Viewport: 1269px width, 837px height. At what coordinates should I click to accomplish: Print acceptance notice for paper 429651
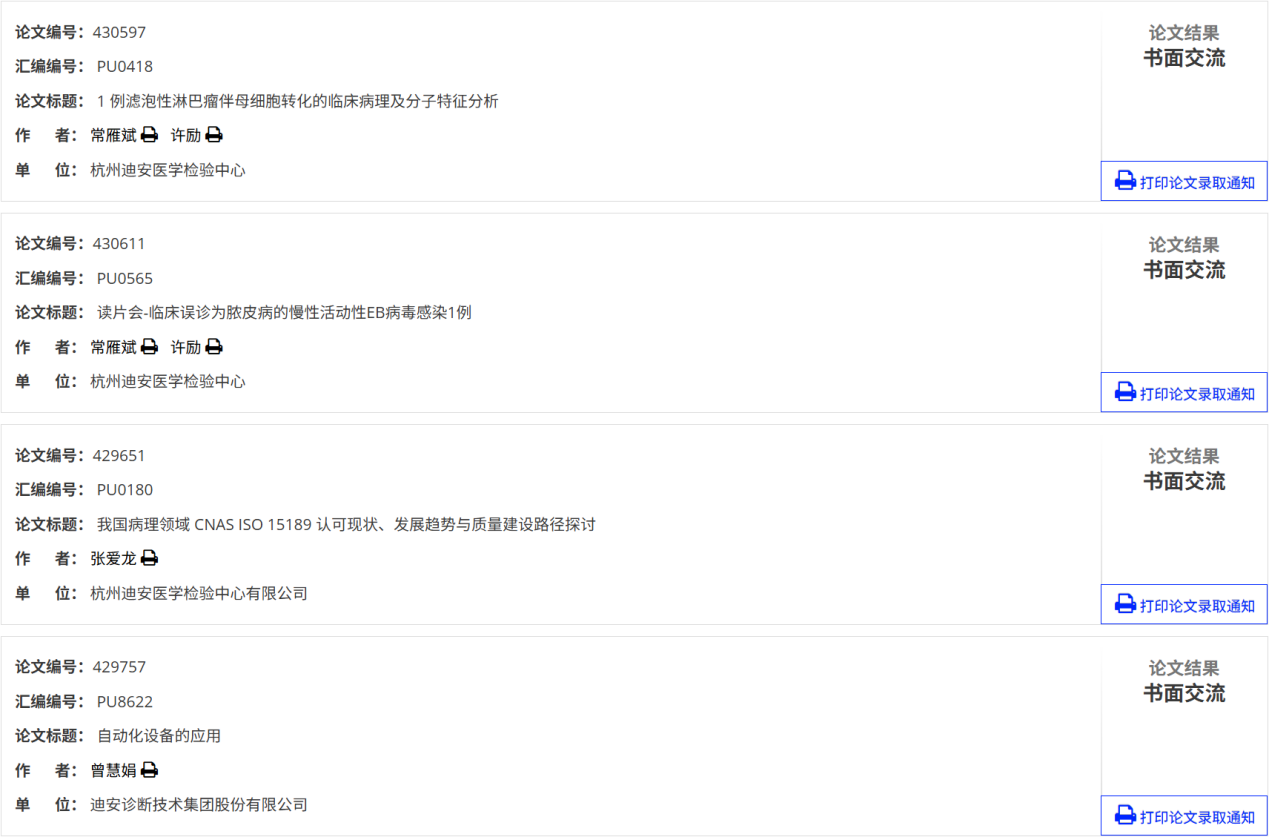[1184, 605]
